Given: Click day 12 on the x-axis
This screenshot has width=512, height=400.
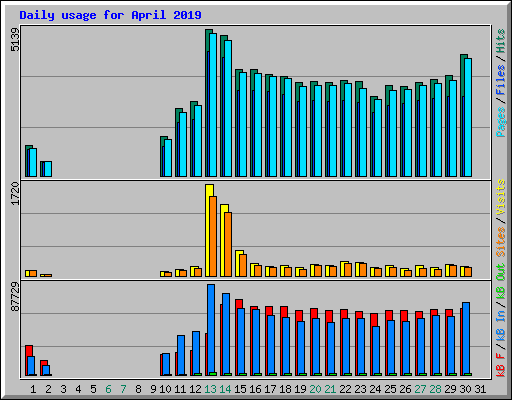Looking at the screenshot, I should click(x=195, y=389).
